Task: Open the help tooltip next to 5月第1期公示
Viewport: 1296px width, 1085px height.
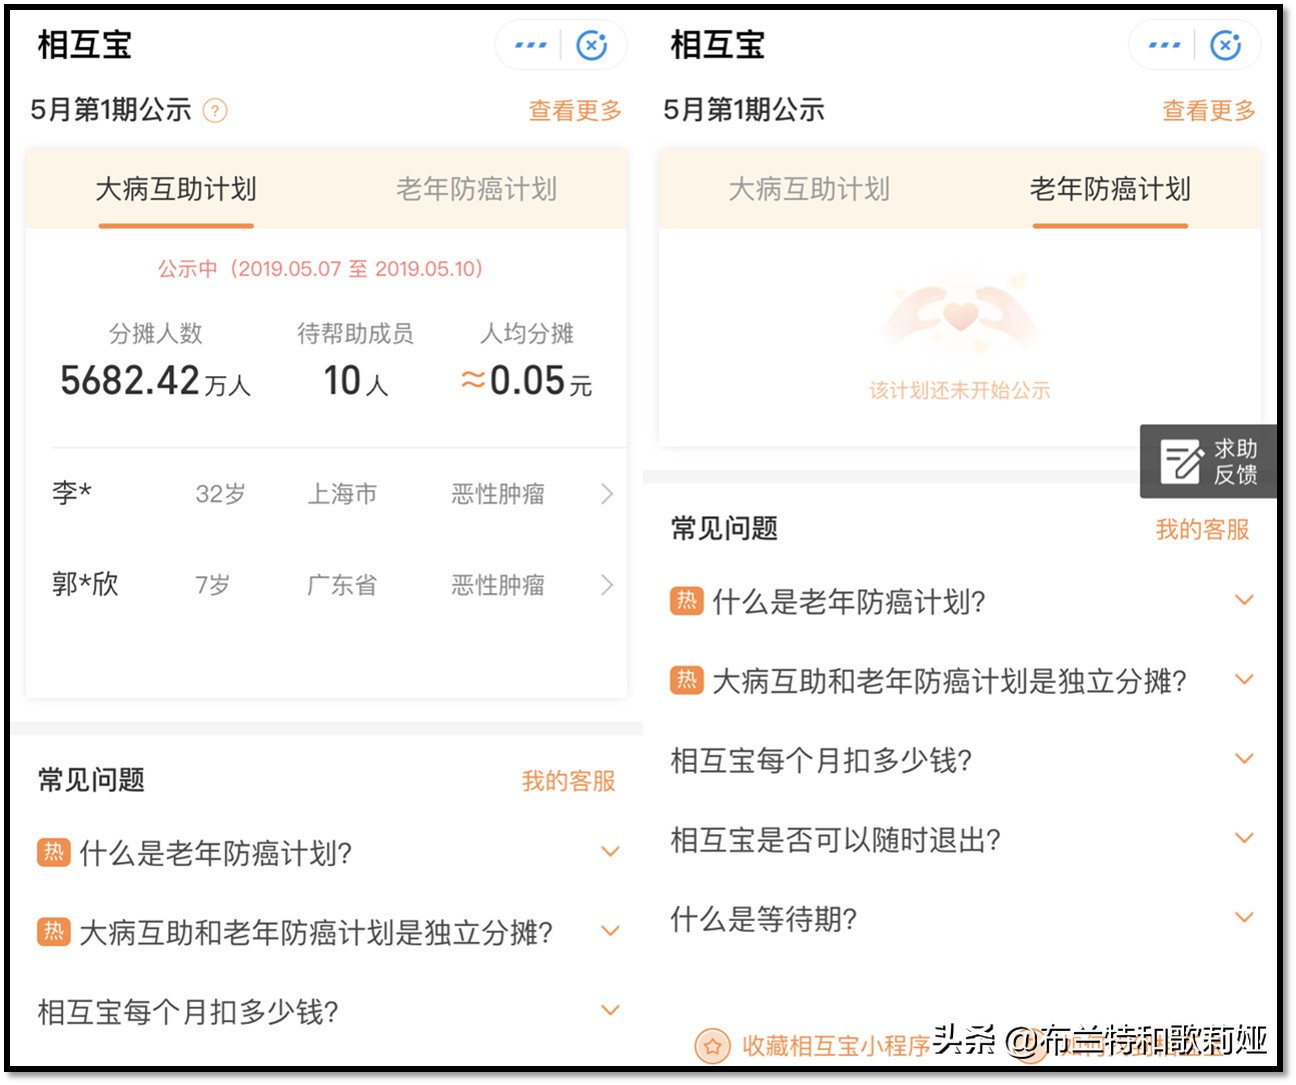Action: [217, 110]
